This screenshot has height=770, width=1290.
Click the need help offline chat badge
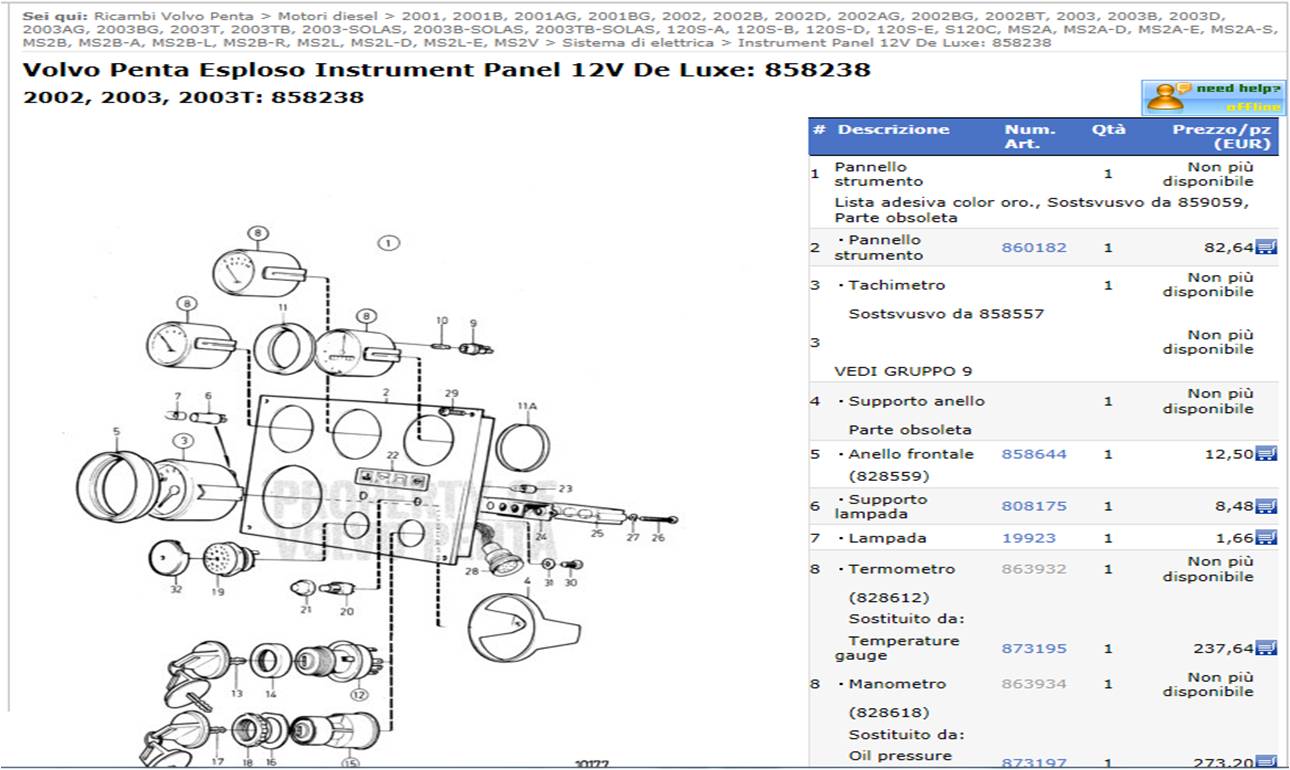point(1212,97)
